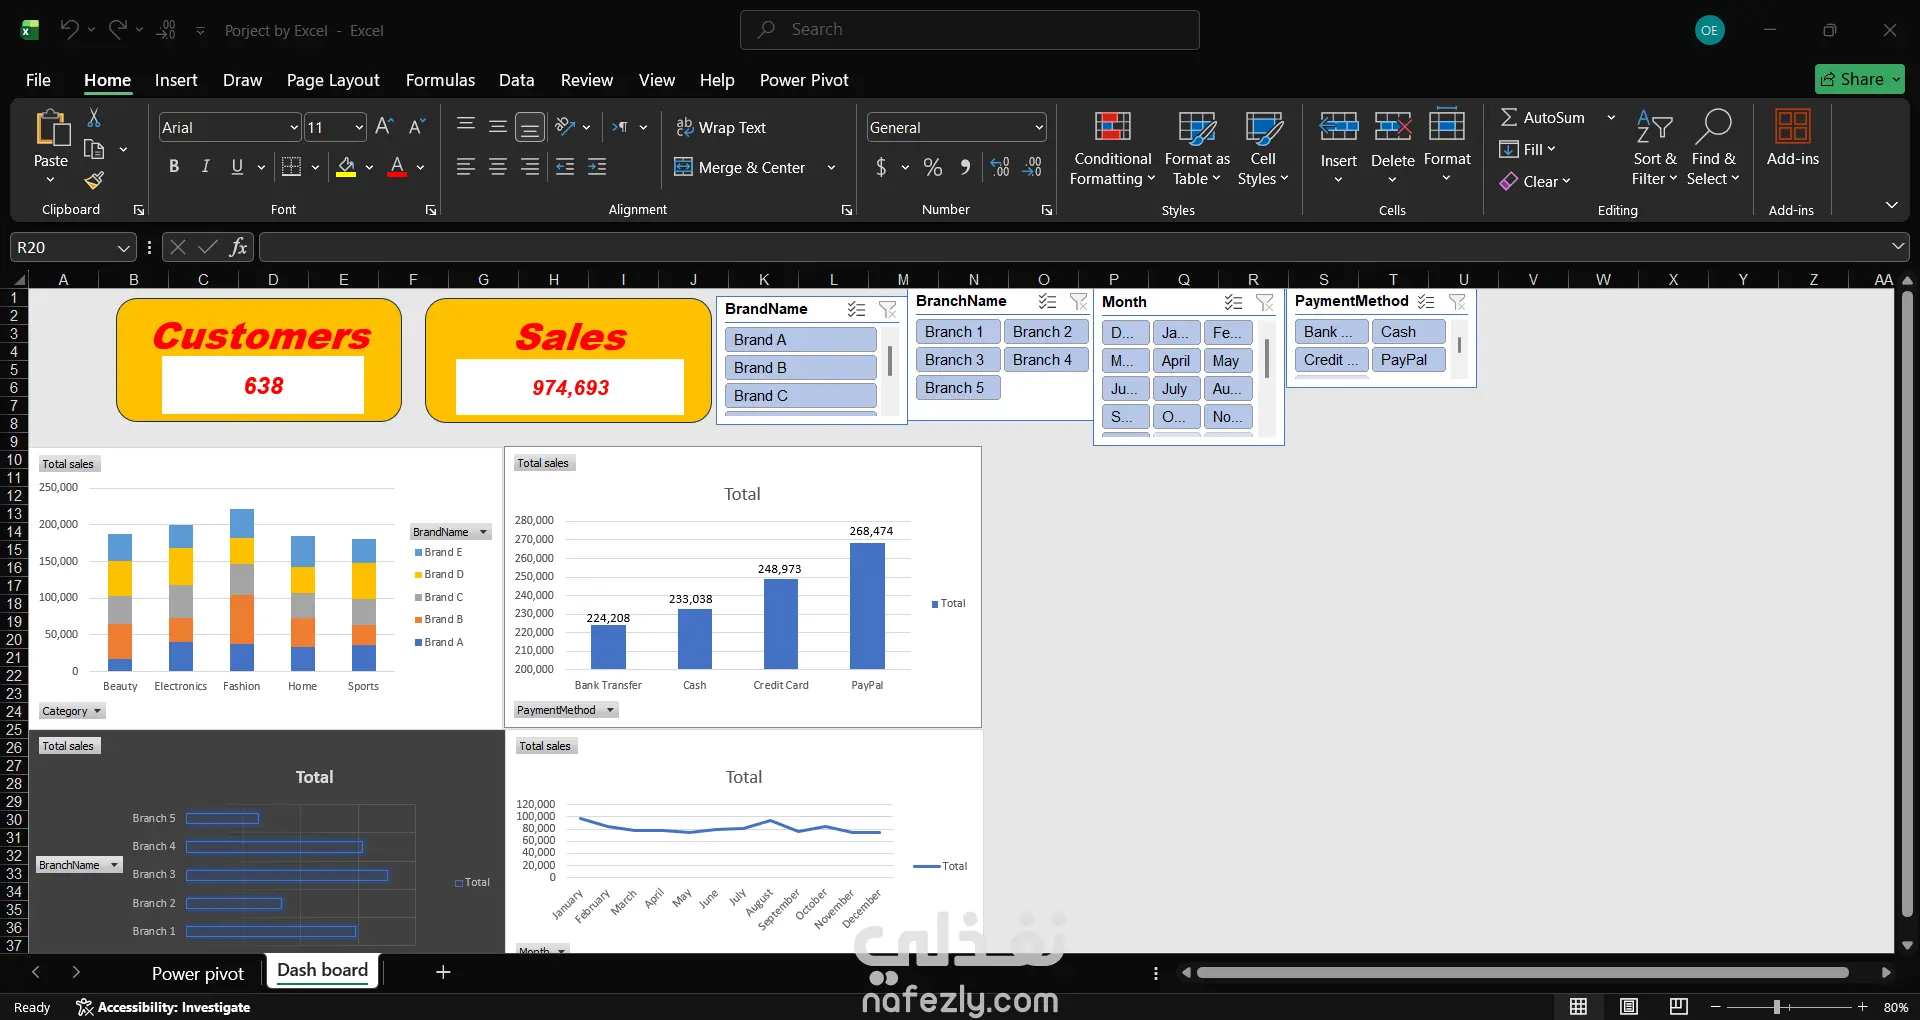Screen dimensions: 1920x1020
Task: Open the PaymentMethod filter dropdown on chart
Action: (610, 710)
